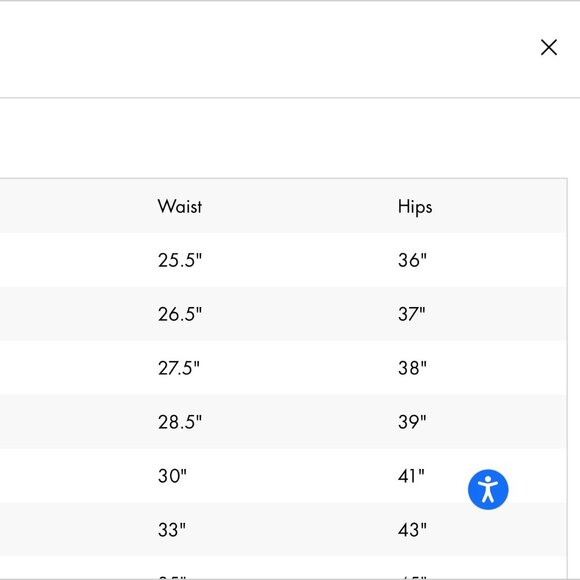Viewport: 580px width, 580px height.
Task: Select the 36" hips measurement
Action: (x=412, y=260)
